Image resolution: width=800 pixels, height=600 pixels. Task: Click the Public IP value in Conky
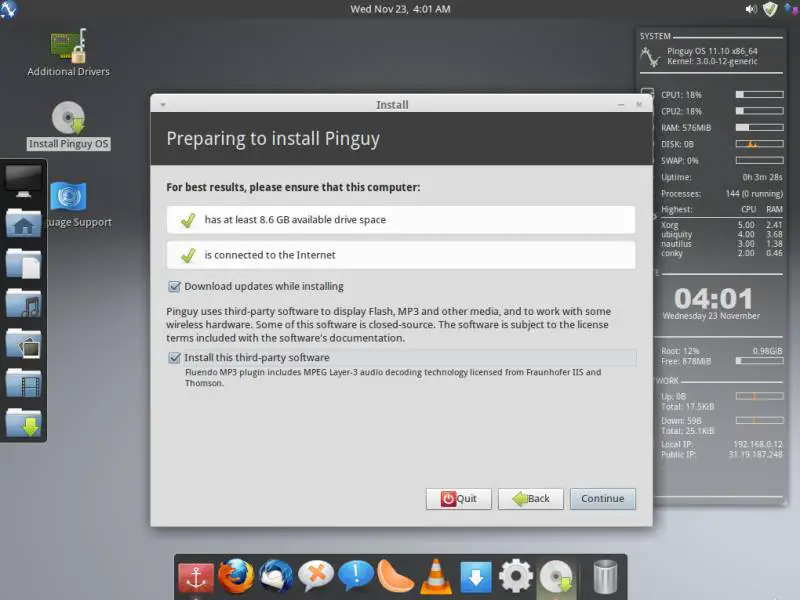point(755,454)
